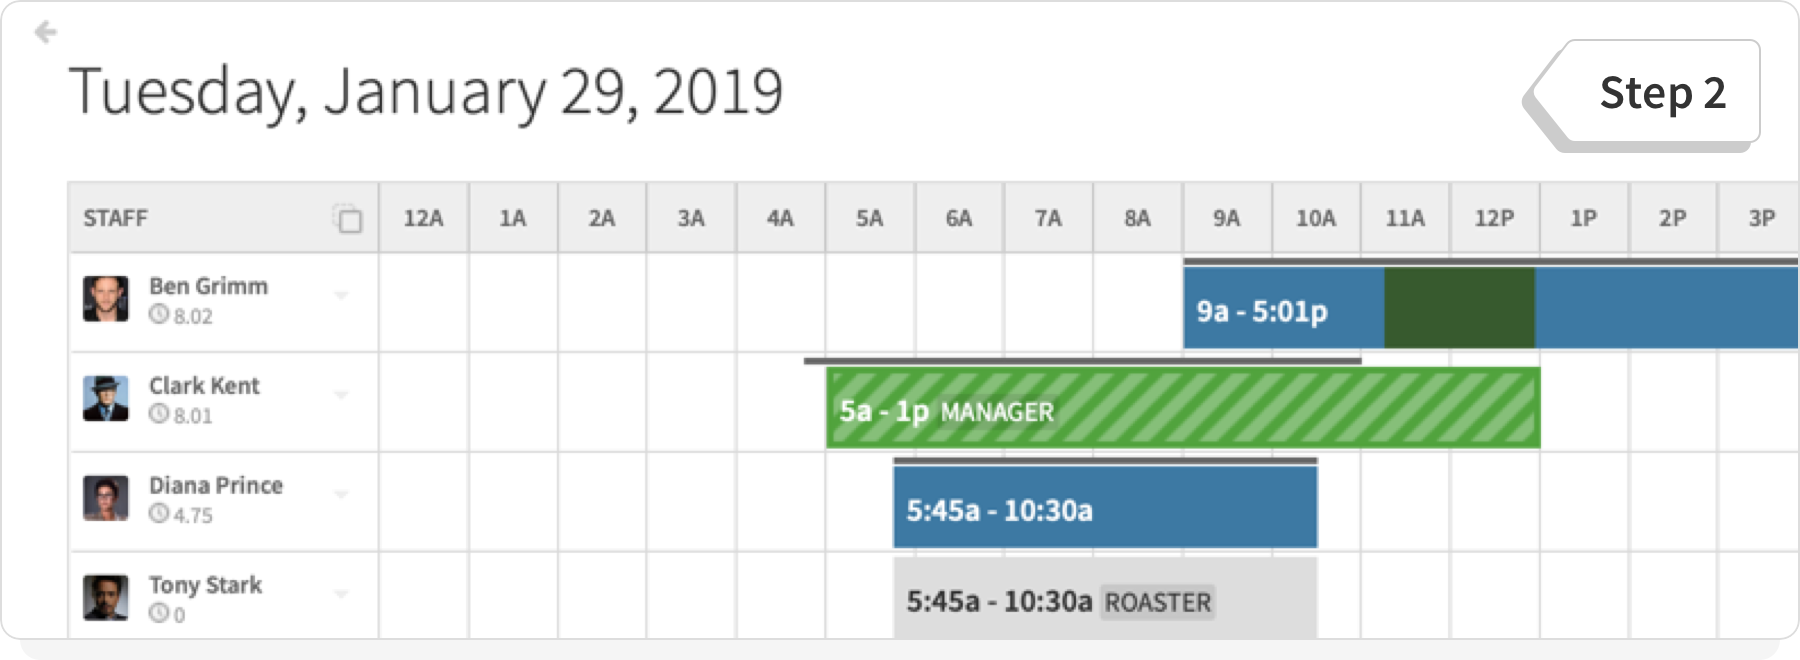The image size is (1800, 660).
Task: Expand Ben Grimm's dropdown arrow
Action: (341, 295)
